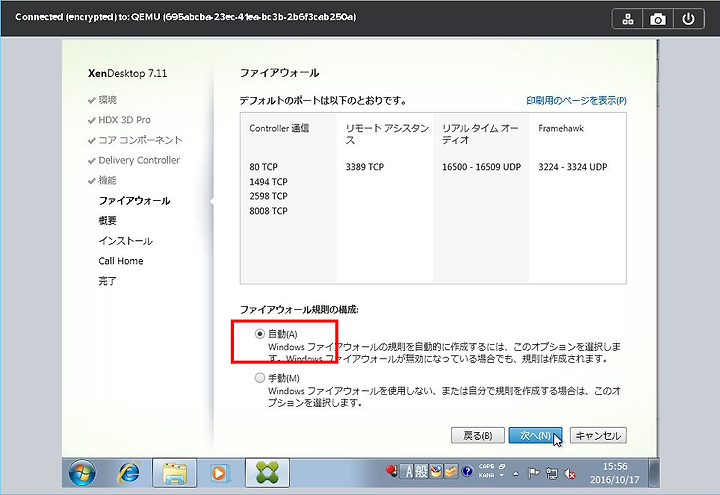
Task: Click the power icon in the console bar
Action: (x=688, y=19)
